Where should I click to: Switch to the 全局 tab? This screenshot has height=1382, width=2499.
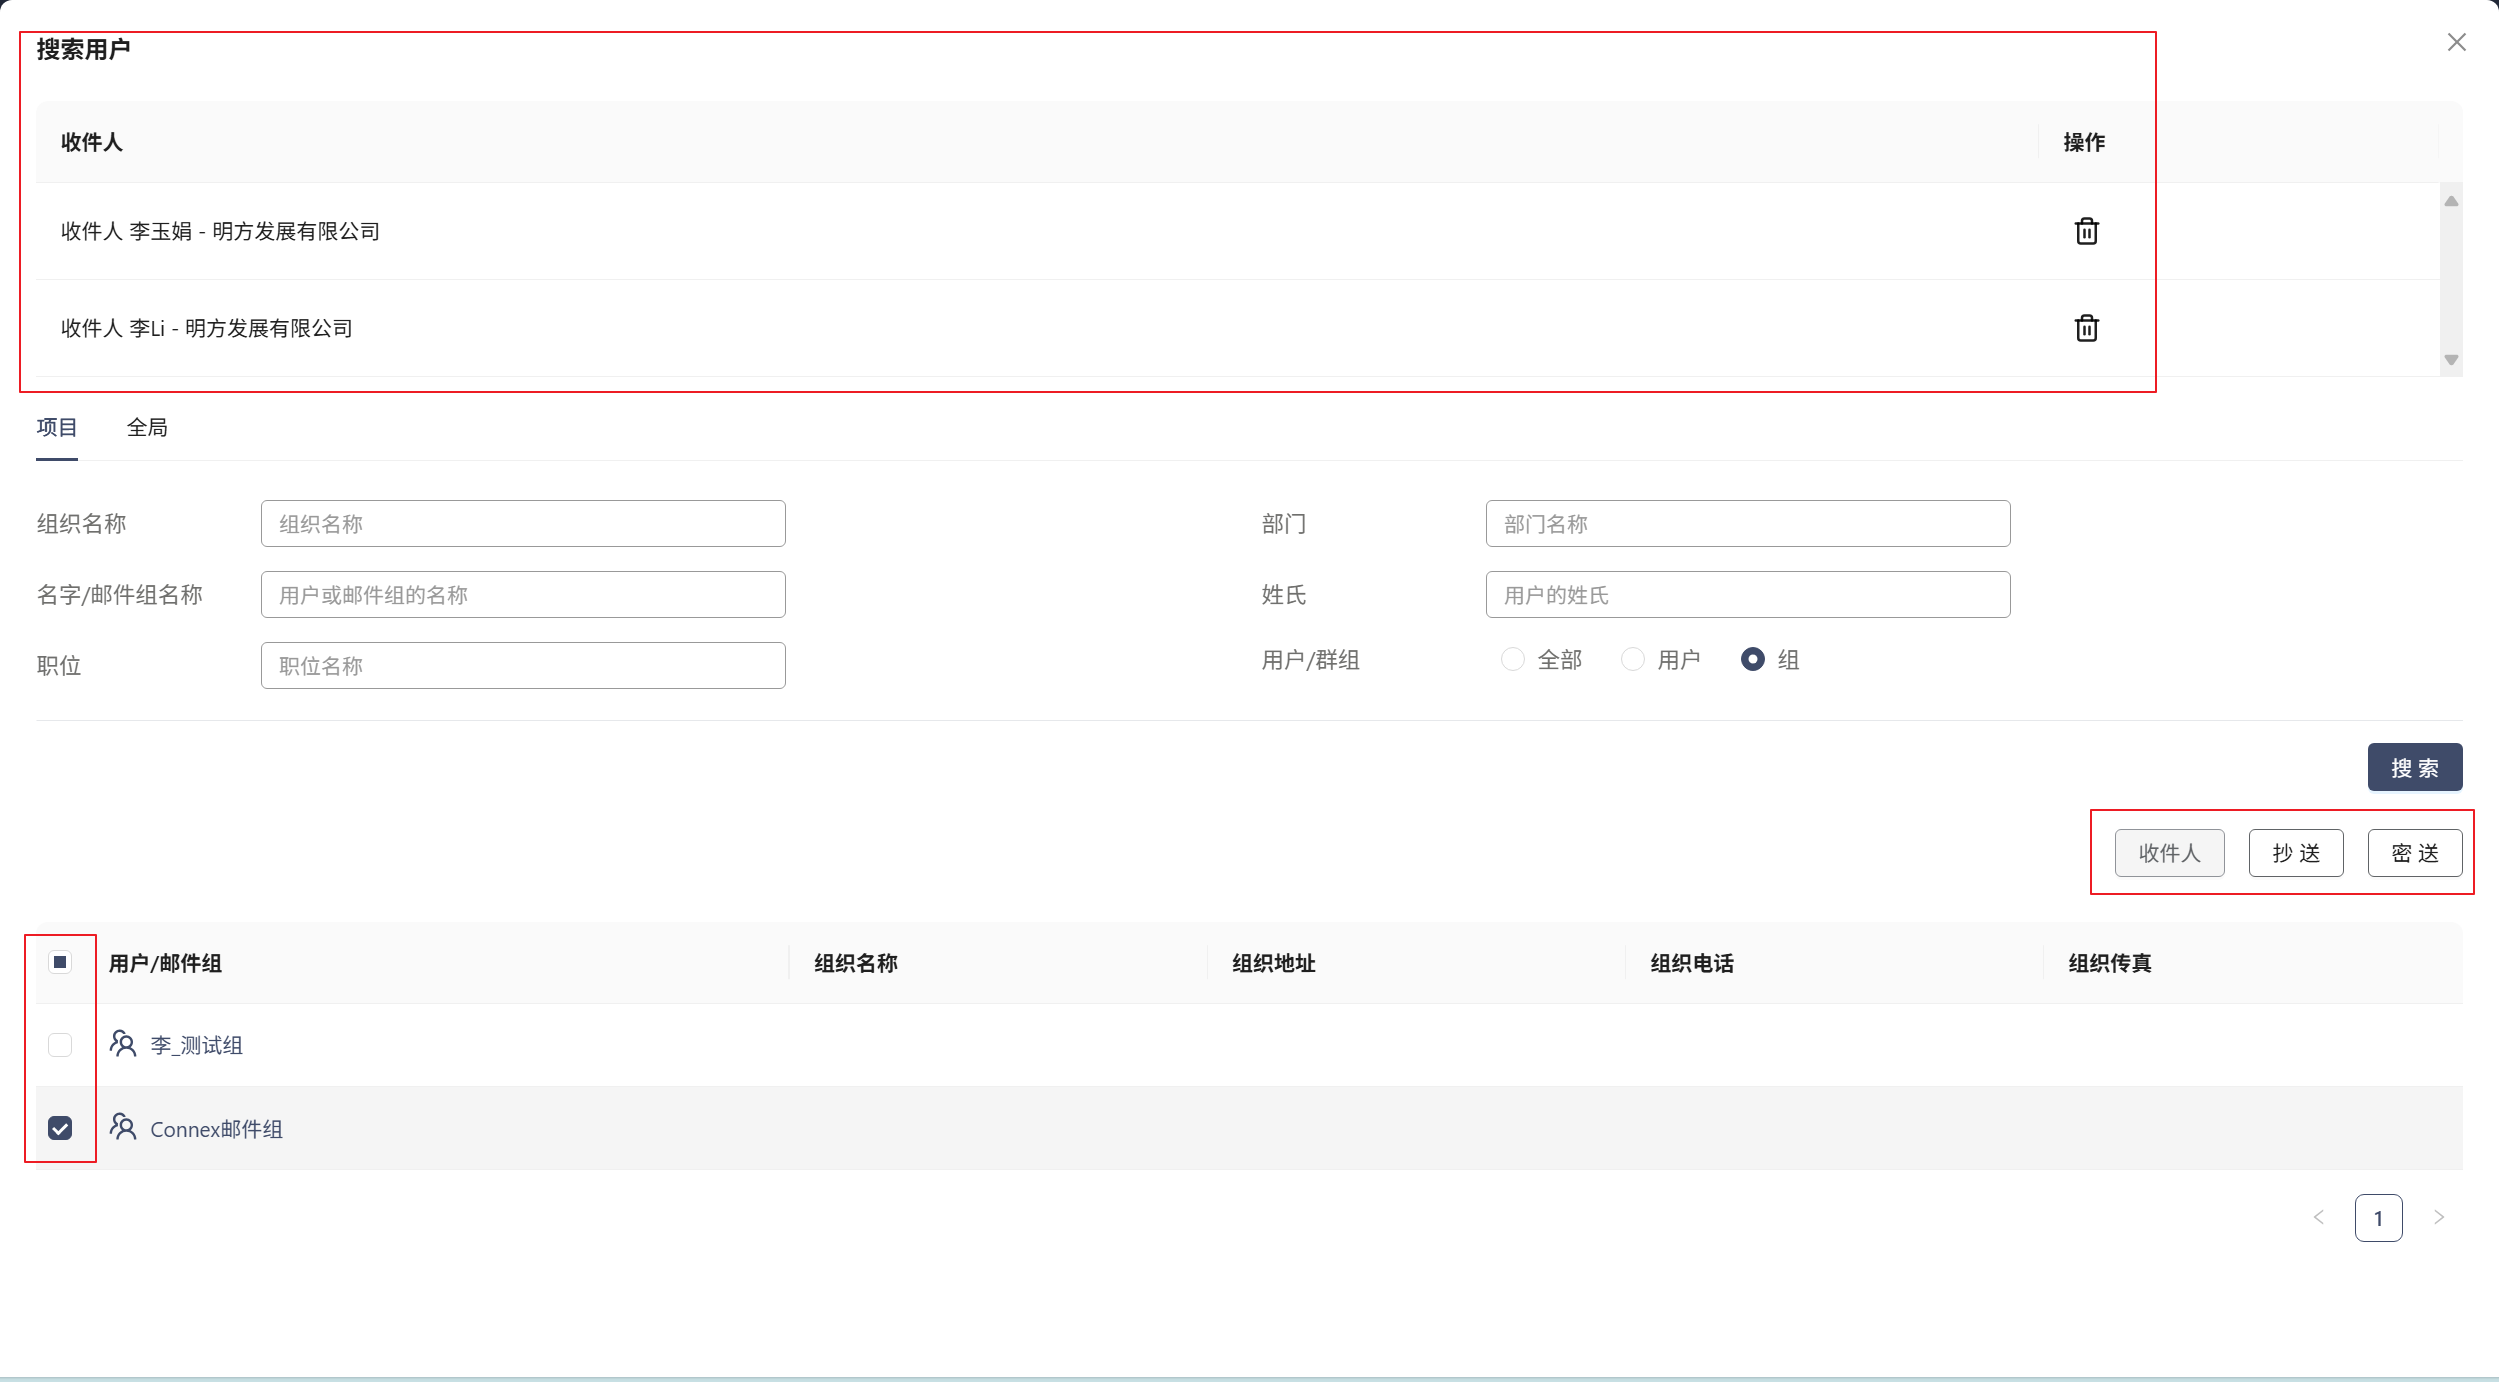(147, 428)
